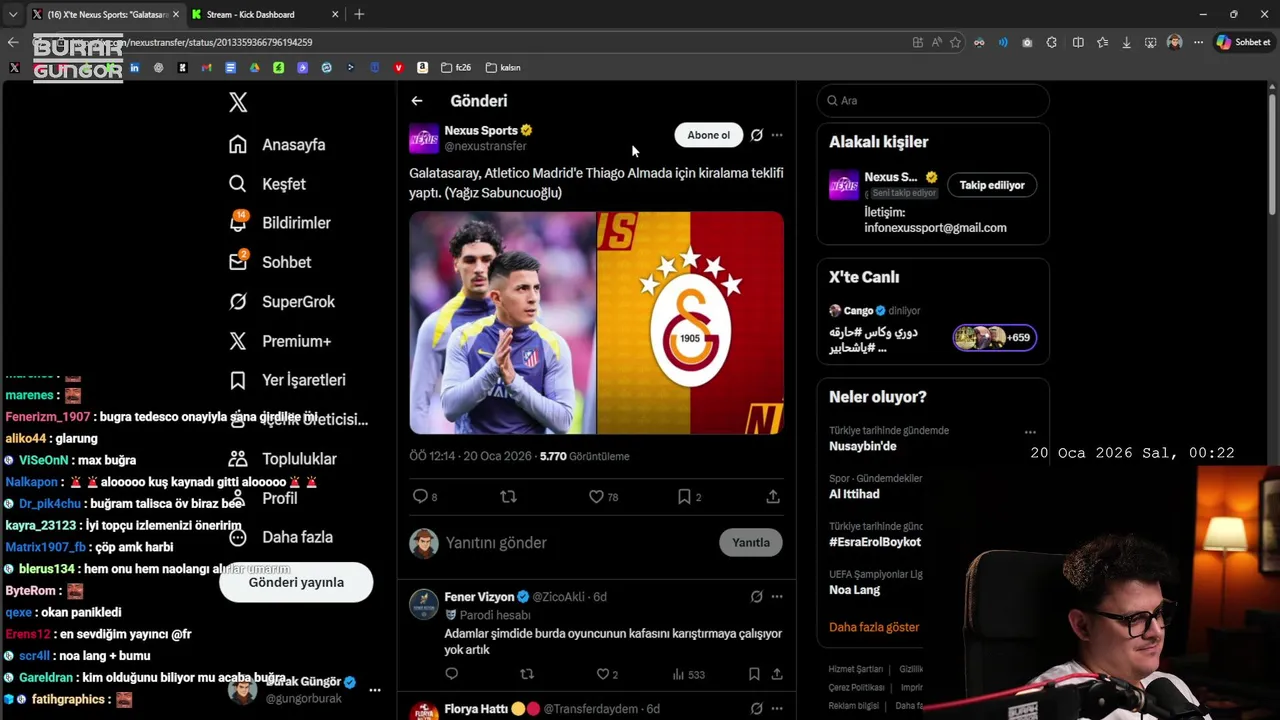Viewport: 1280px width, 720px height.
Task: Click the repost icon on the main post
Action: 508,496
